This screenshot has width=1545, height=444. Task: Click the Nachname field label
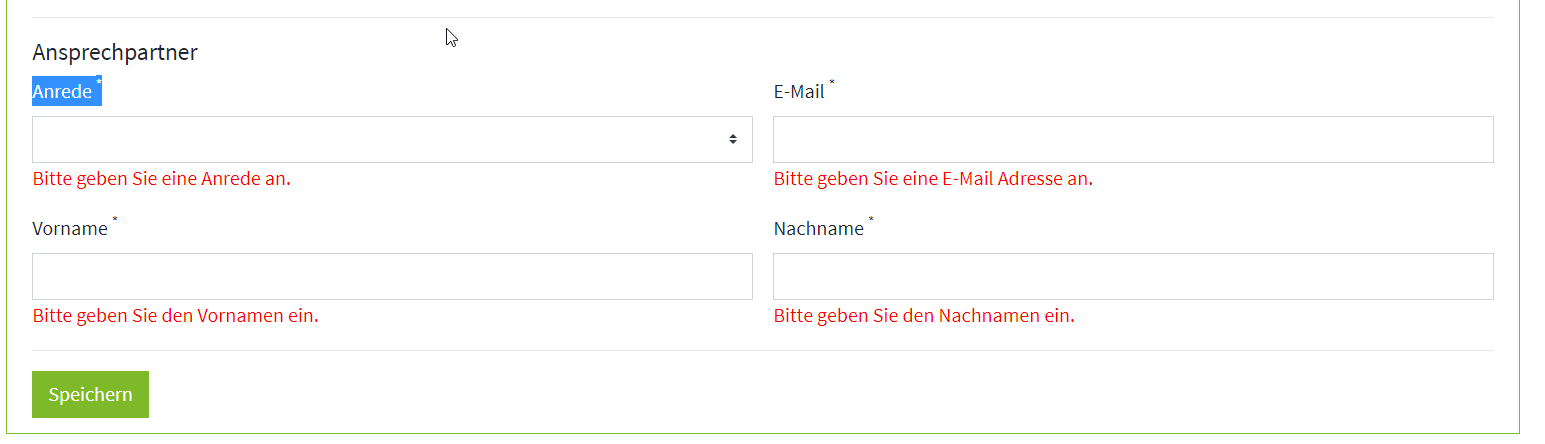(818, 229)
